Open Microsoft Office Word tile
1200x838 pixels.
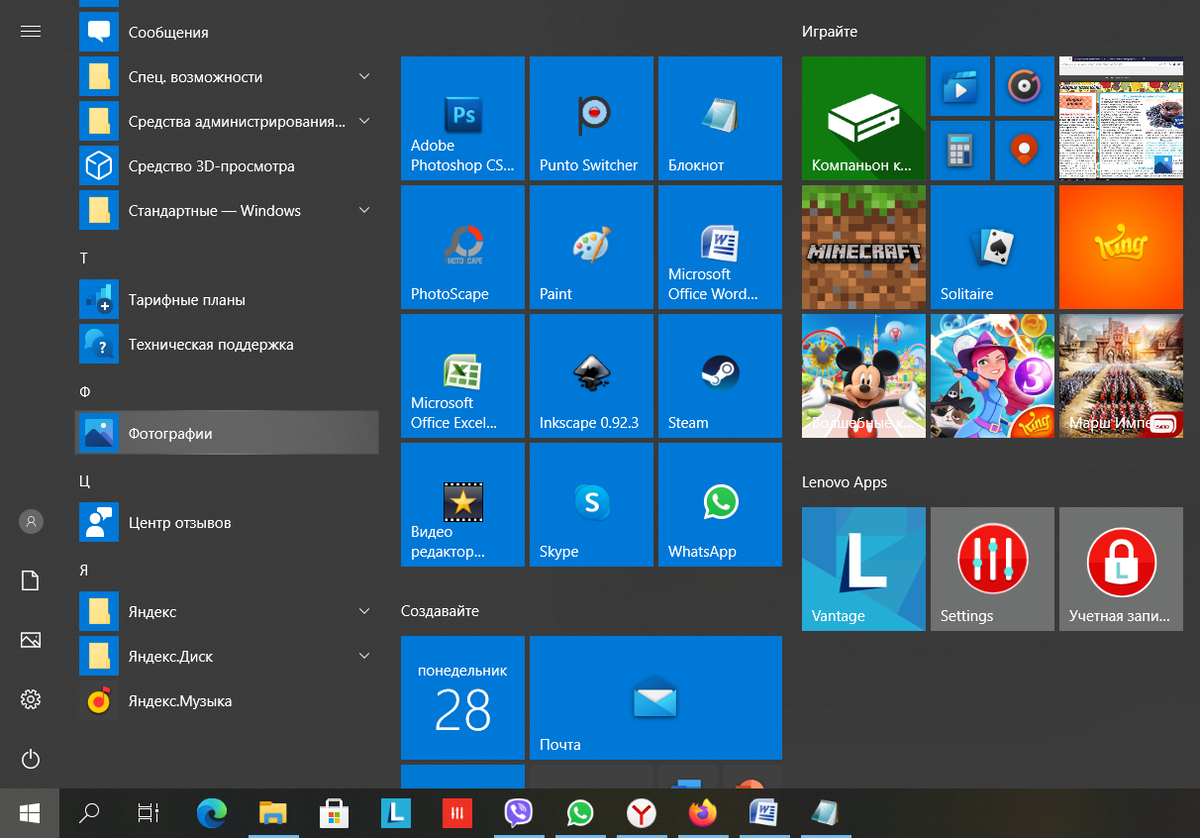point(720,247)
